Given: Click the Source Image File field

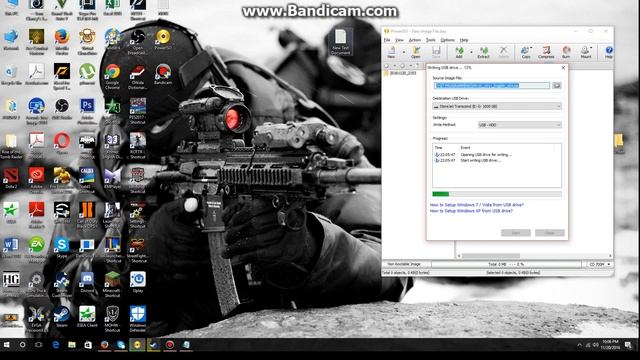Looking at the screenshot, I should pos(492,85).
